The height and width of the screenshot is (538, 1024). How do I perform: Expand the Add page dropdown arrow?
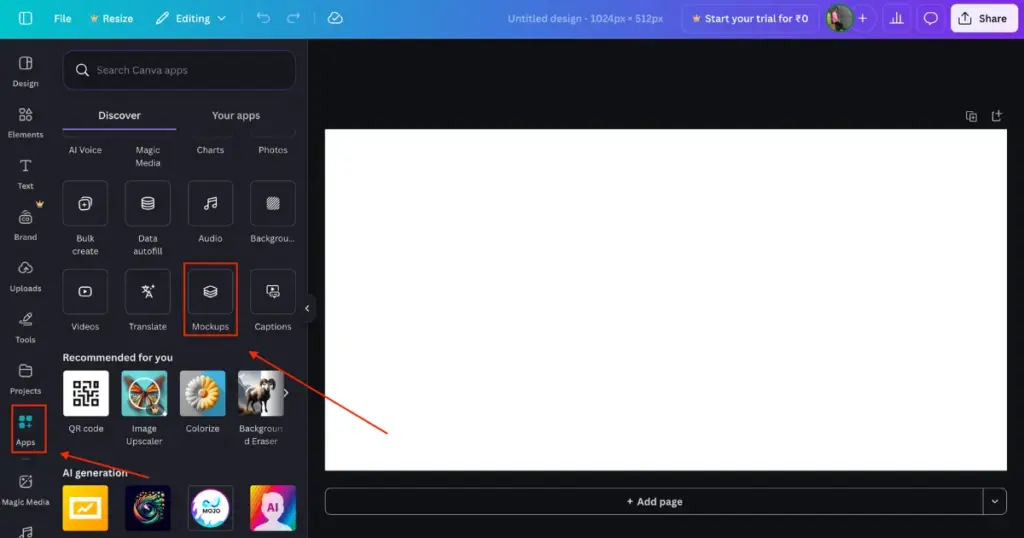(x=995, y=501)
